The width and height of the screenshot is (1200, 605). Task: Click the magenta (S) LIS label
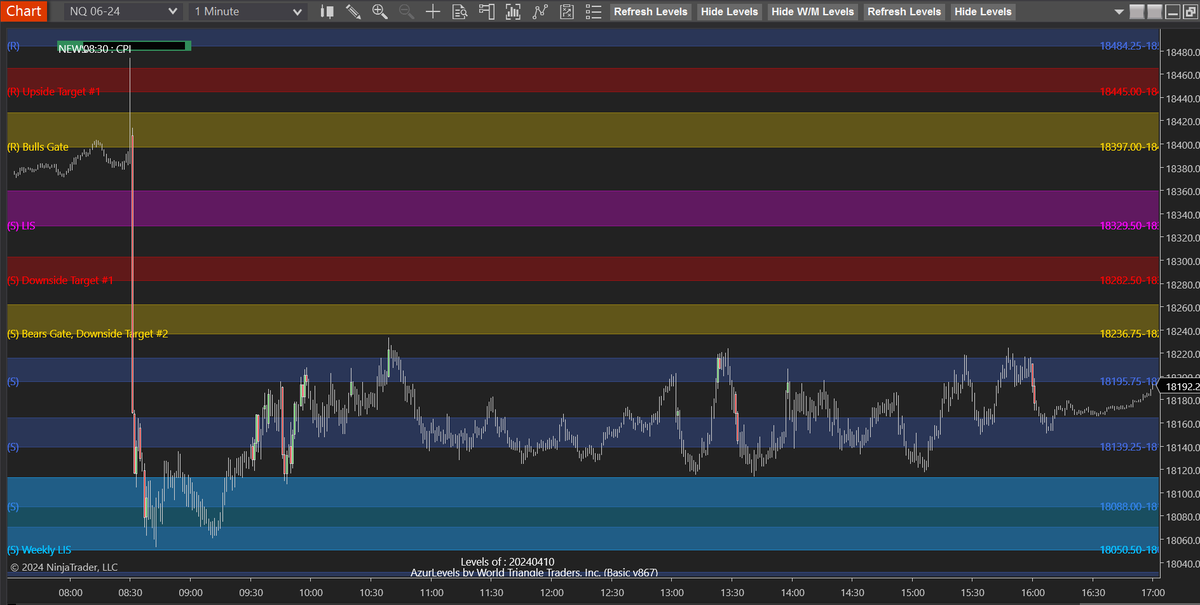pyautogui.click(x=21, y=226)
